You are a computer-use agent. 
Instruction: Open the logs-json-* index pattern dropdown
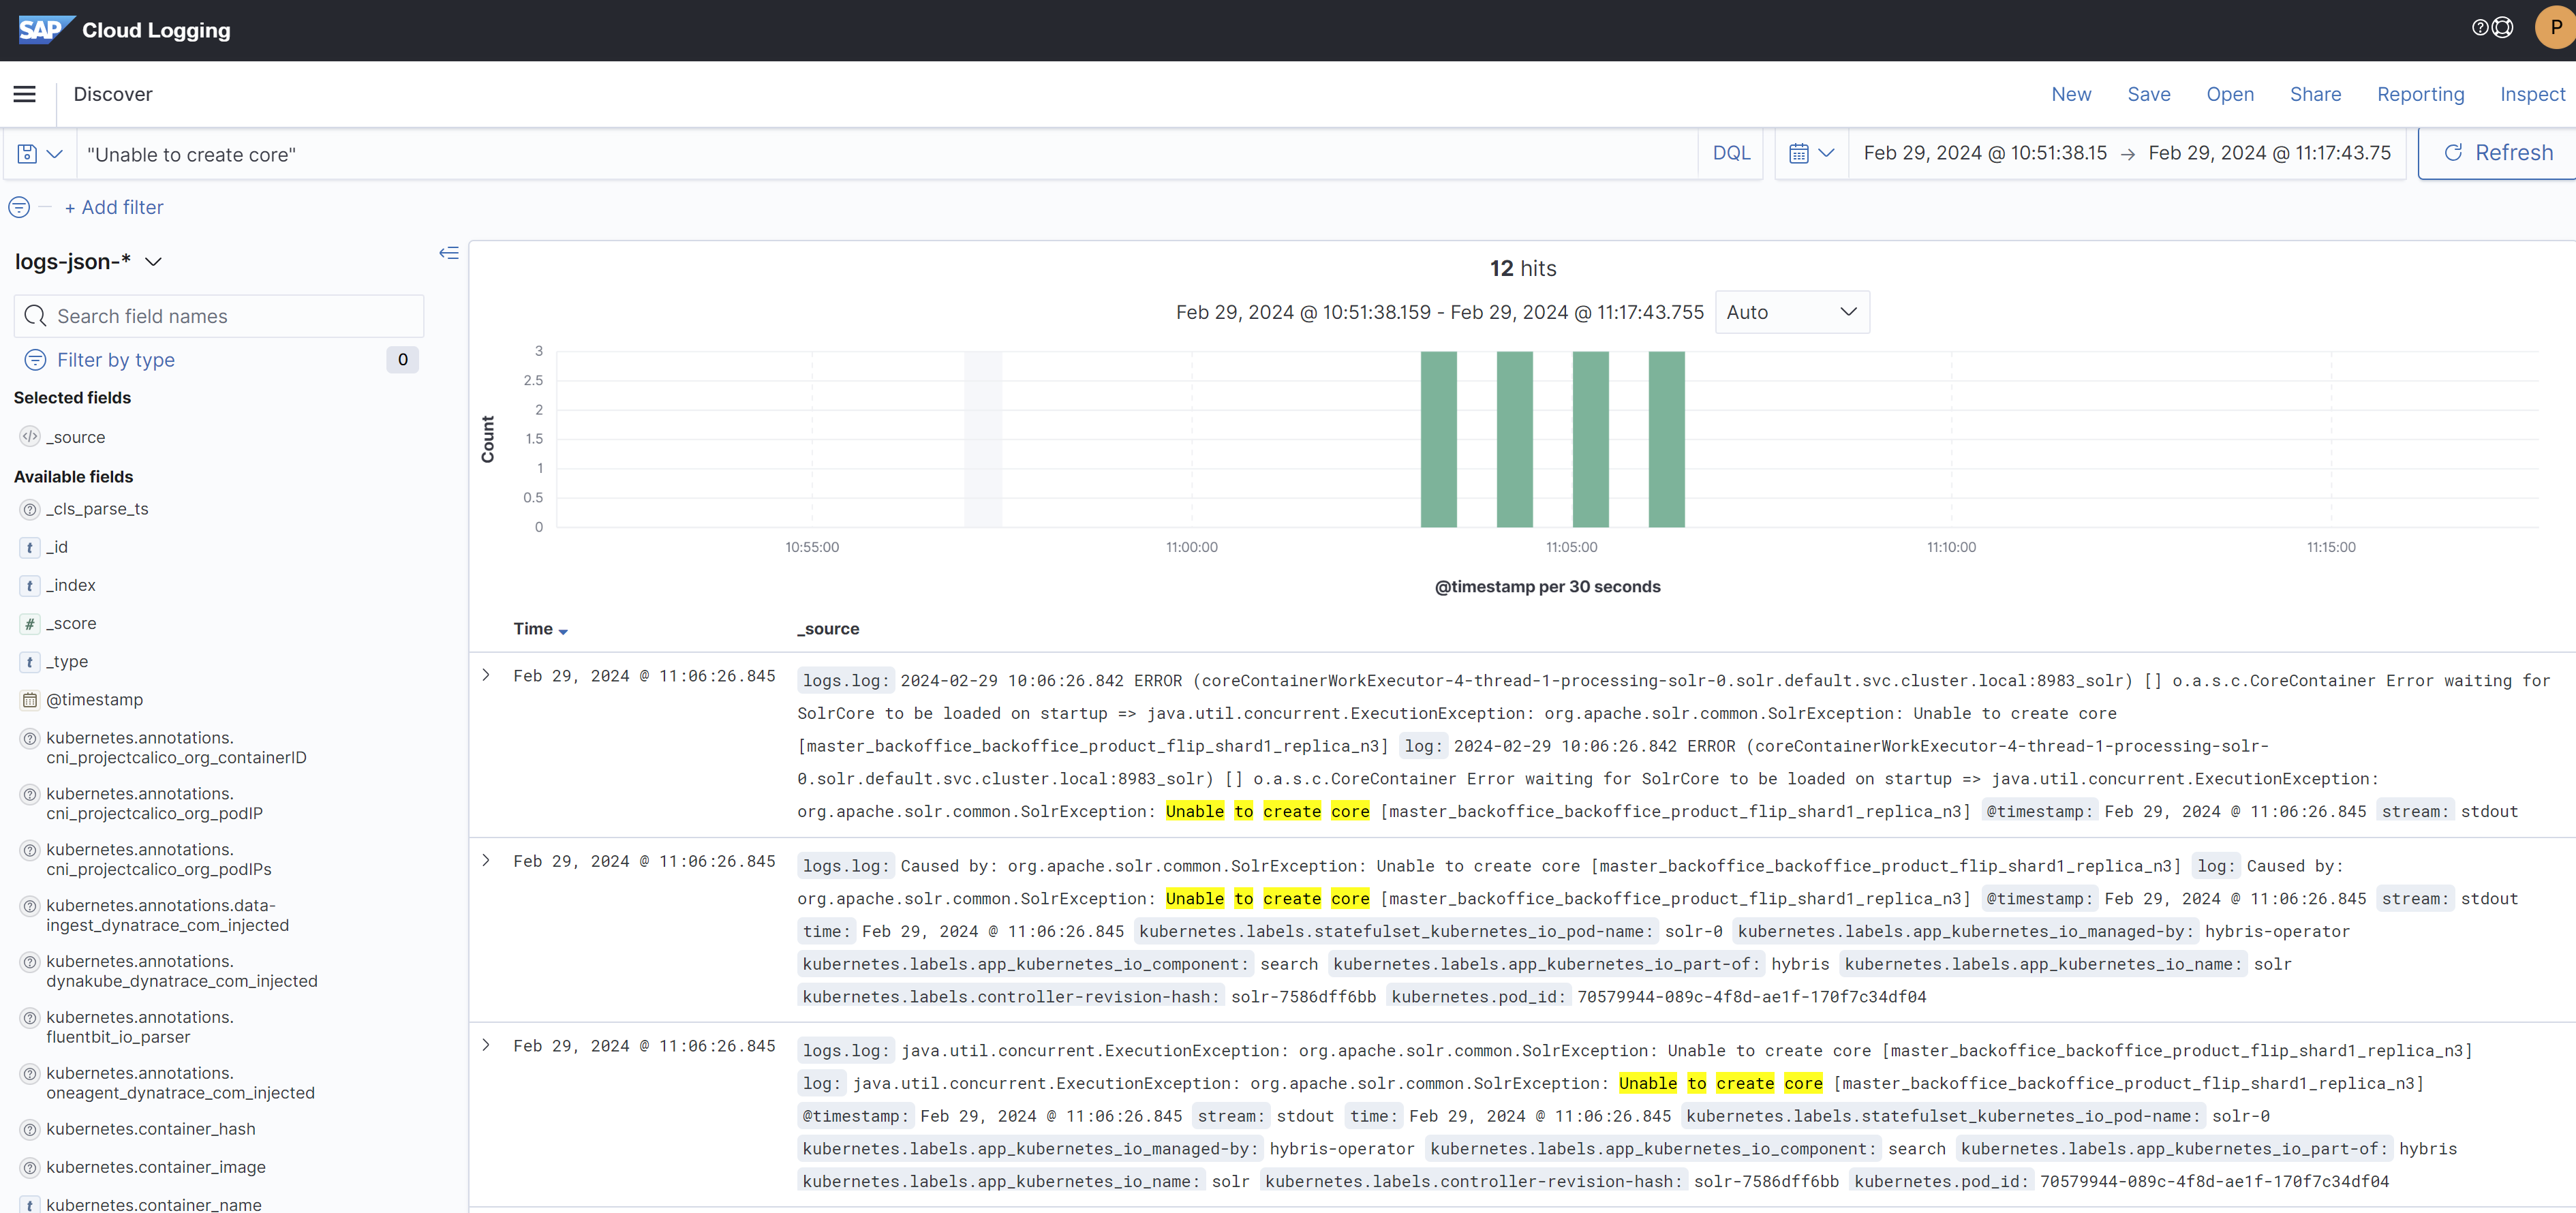tap(88, 261)
